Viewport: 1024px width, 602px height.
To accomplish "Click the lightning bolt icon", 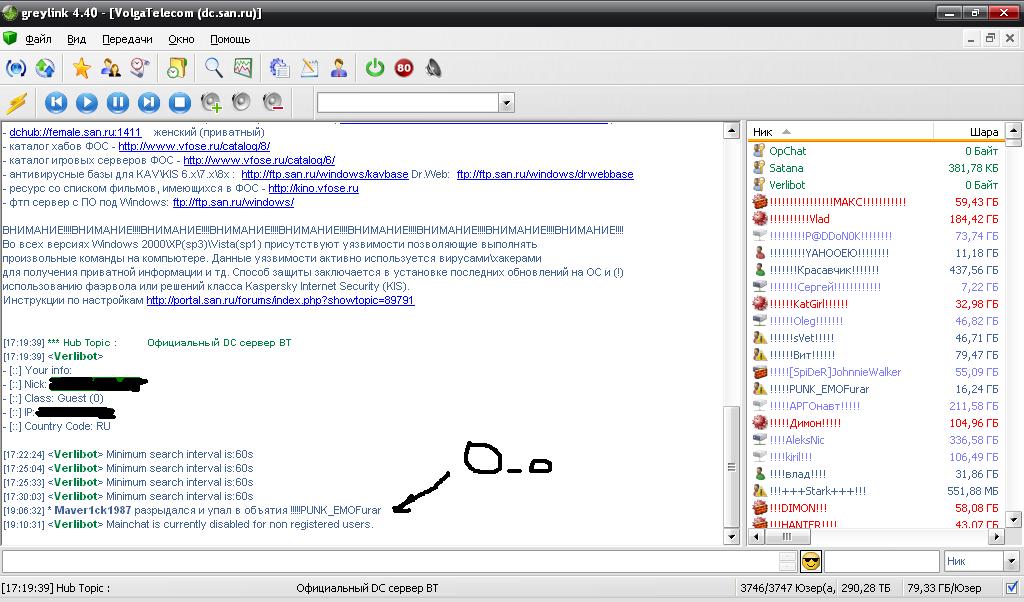I will (x=16, y=102).
